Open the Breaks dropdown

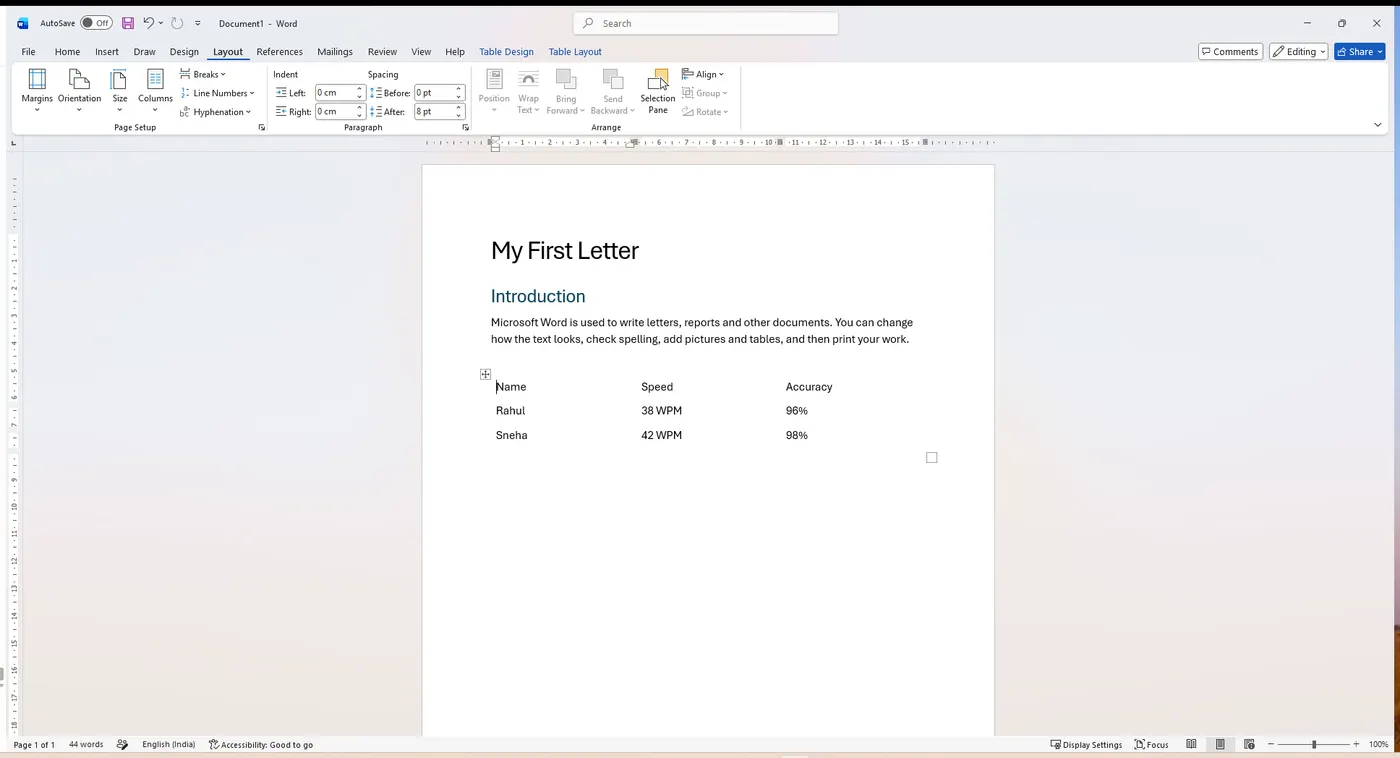pos(203,74)
